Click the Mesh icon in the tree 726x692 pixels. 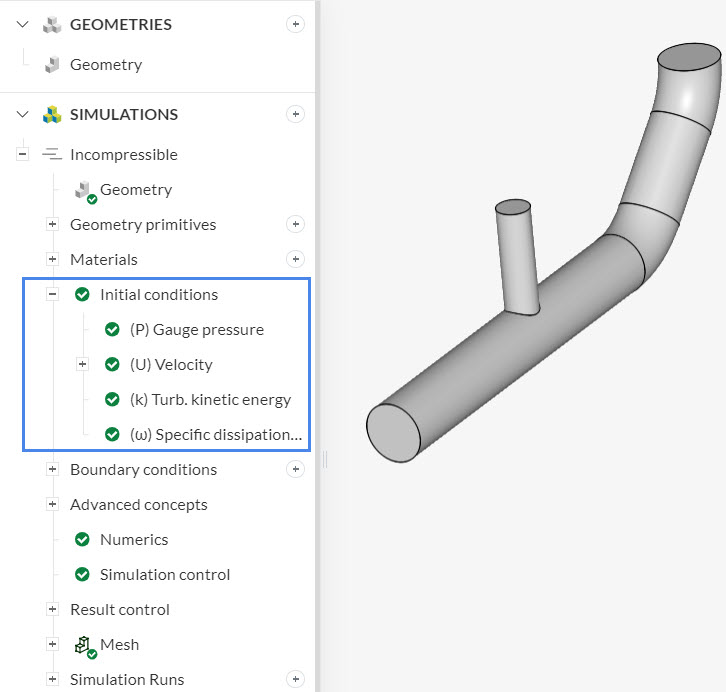pos(84,645)
